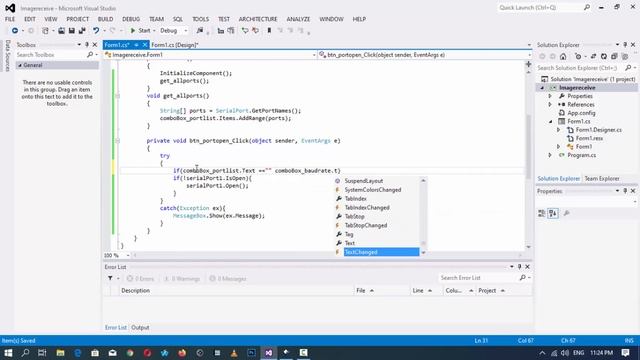Click Alphabetical sort icon in Properties panel

[553, 213]
